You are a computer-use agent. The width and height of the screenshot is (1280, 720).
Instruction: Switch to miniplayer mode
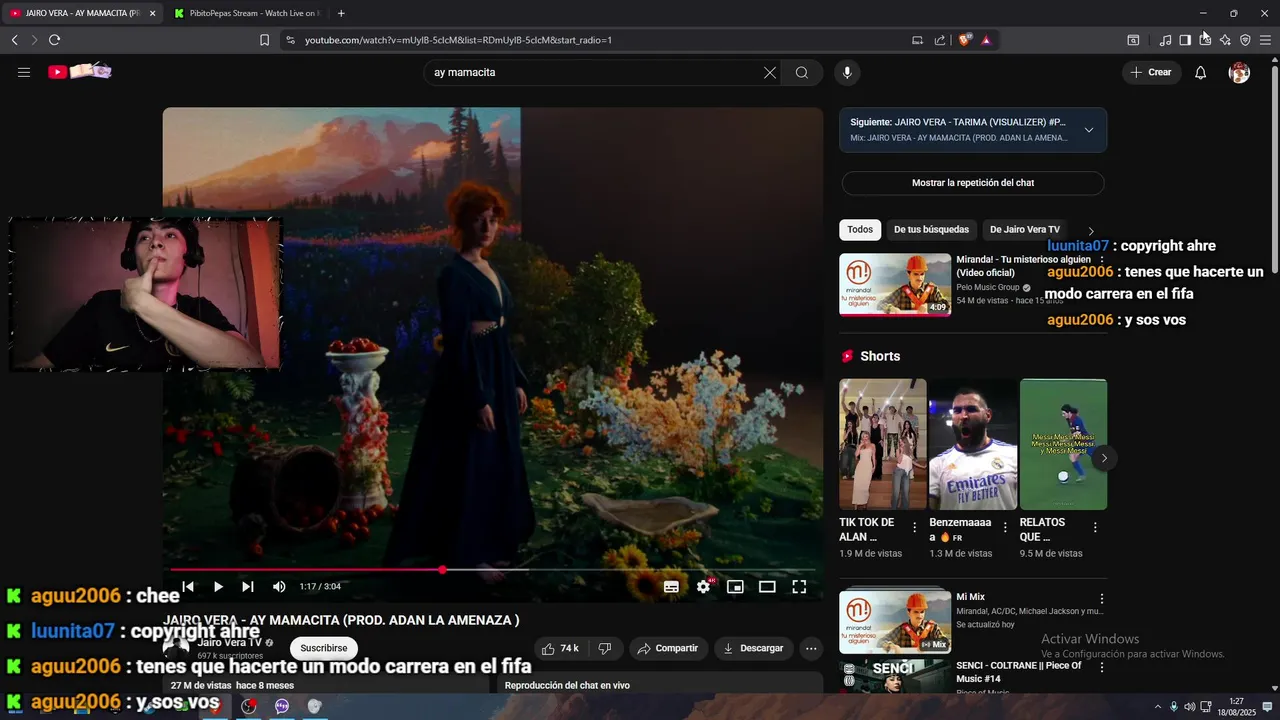click(735, 587)
